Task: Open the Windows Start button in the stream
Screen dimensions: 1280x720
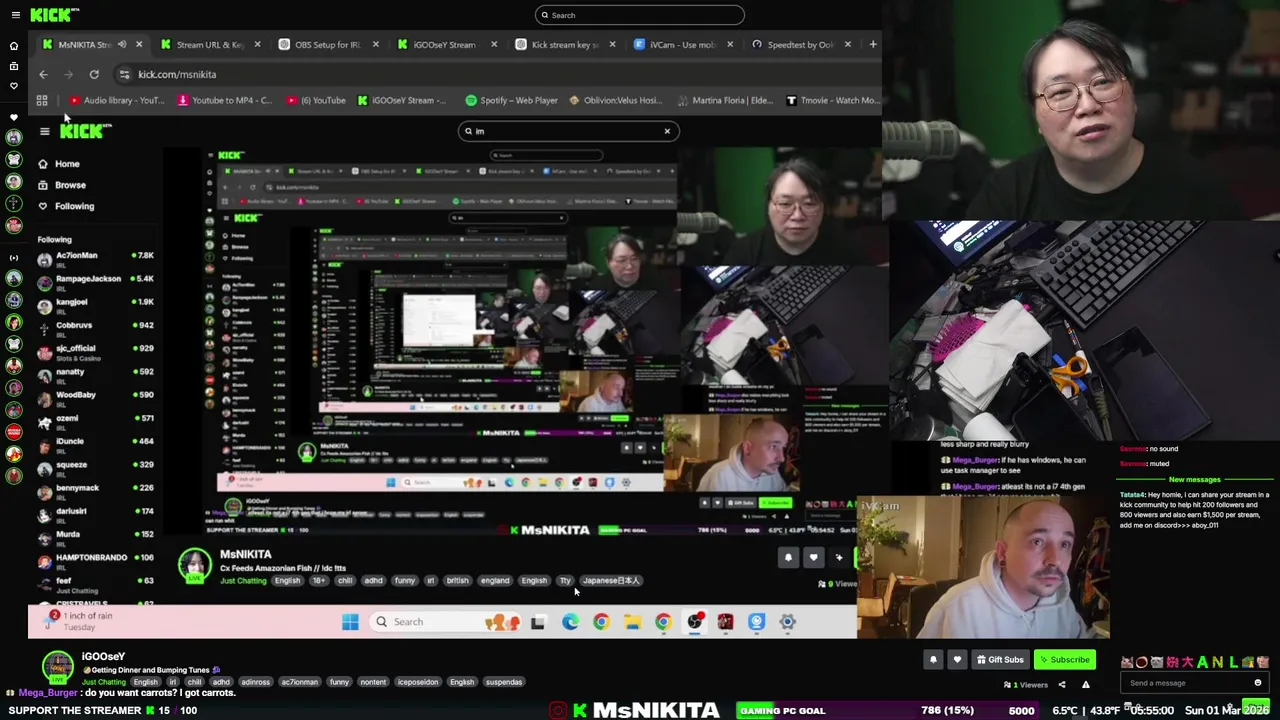Action: tap(350, 622)
